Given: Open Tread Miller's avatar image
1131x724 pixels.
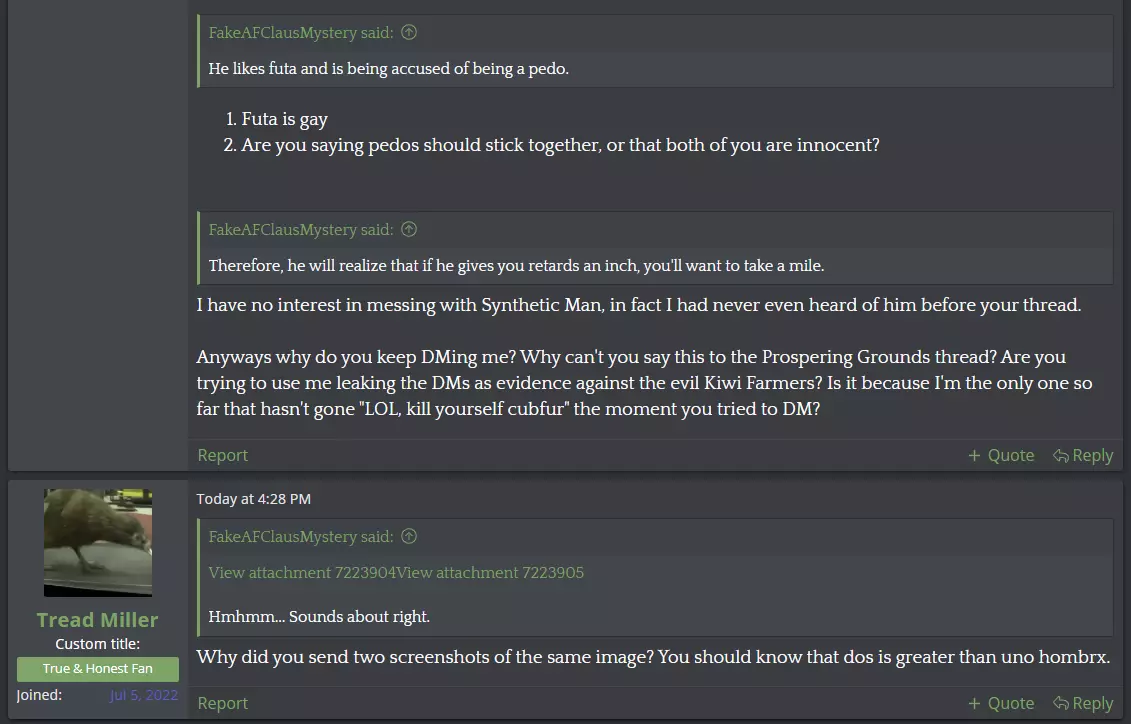Looking at the screenshot, I should coord(98,543).
